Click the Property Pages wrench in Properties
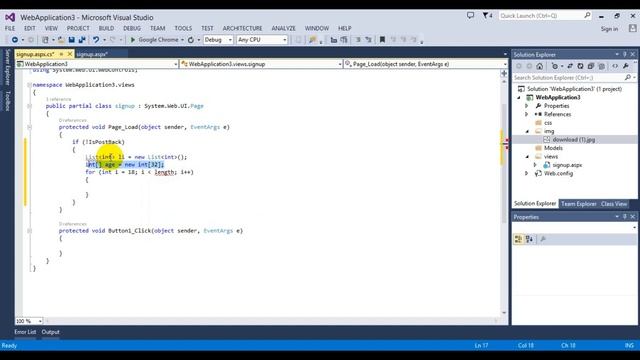Image resolution: width=640 pixels, height=360 pixels. point(543,239)
